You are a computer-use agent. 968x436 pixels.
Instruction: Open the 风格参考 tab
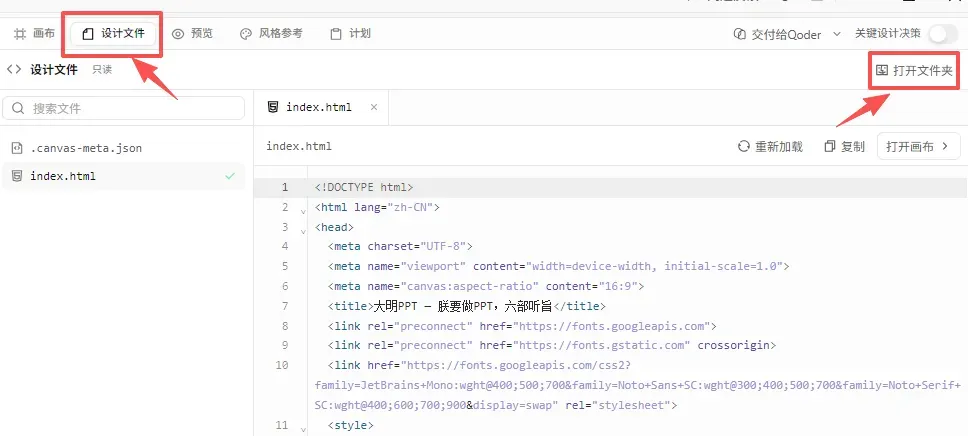(271, 33)
